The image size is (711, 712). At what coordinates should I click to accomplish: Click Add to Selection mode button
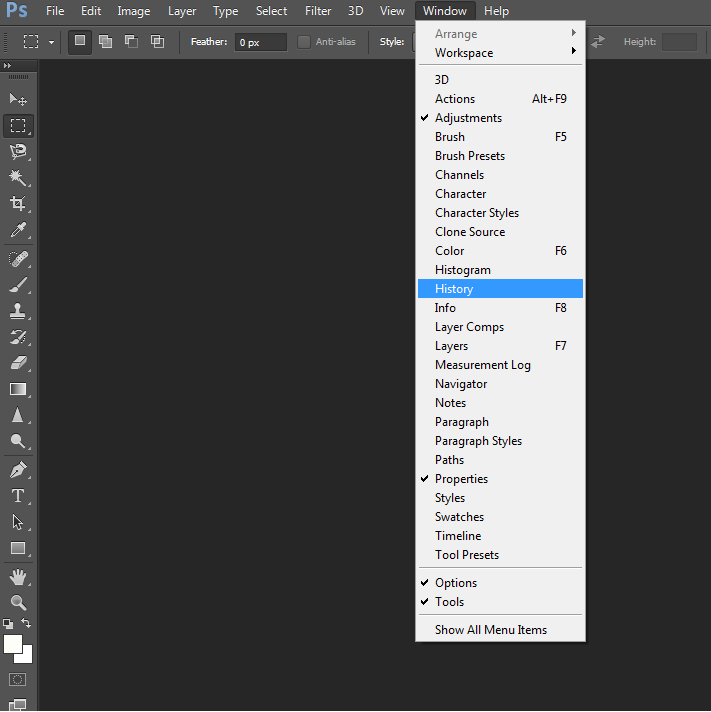(x=105, y=42)
